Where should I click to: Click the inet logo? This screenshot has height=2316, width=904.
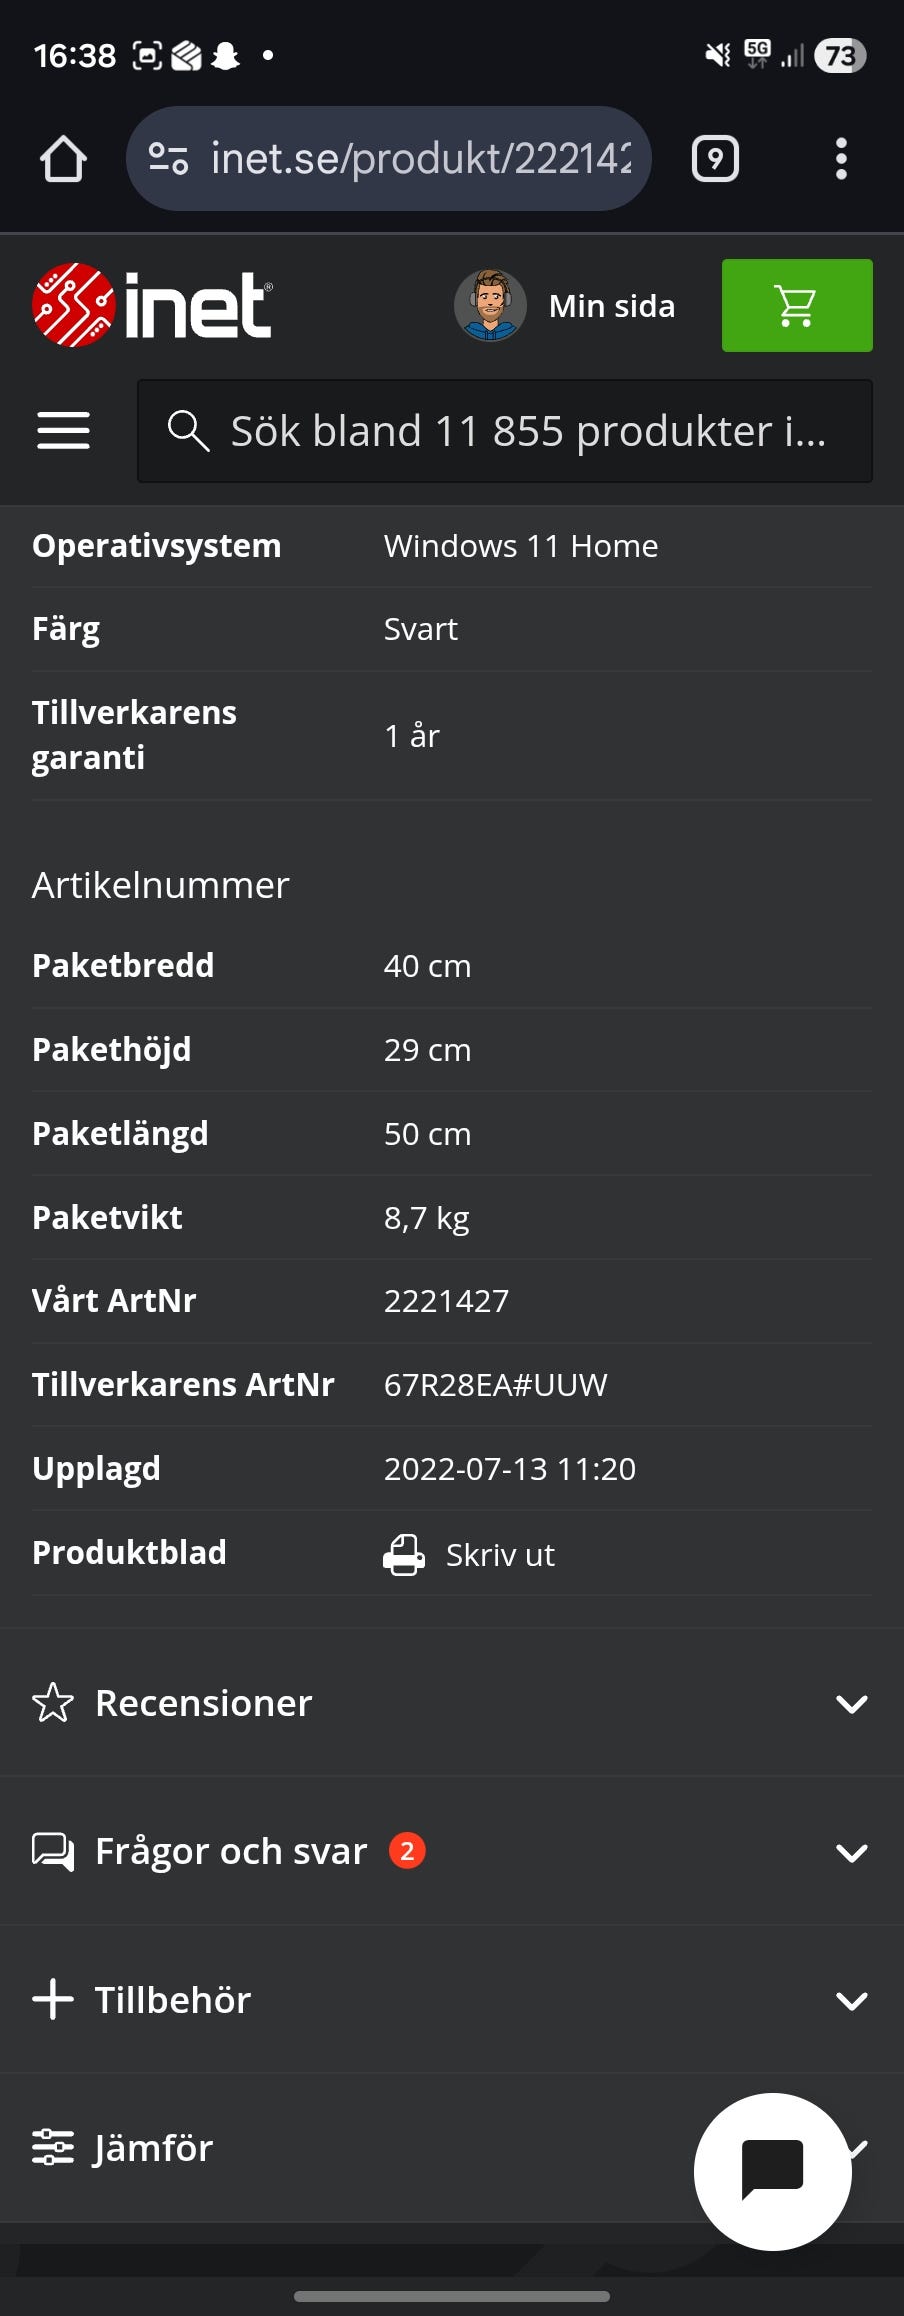point(152,305)
